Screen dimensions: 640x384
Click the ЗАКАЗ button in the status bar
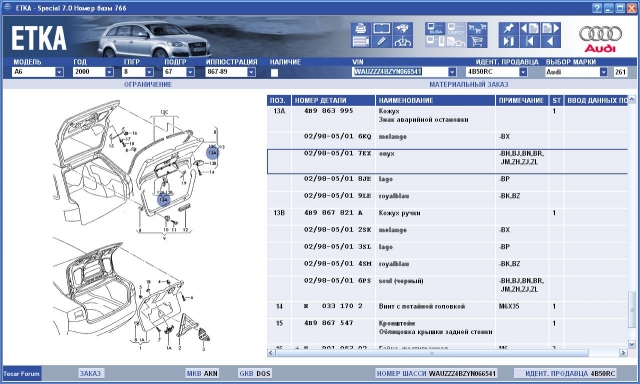click(x=90, y=373)
